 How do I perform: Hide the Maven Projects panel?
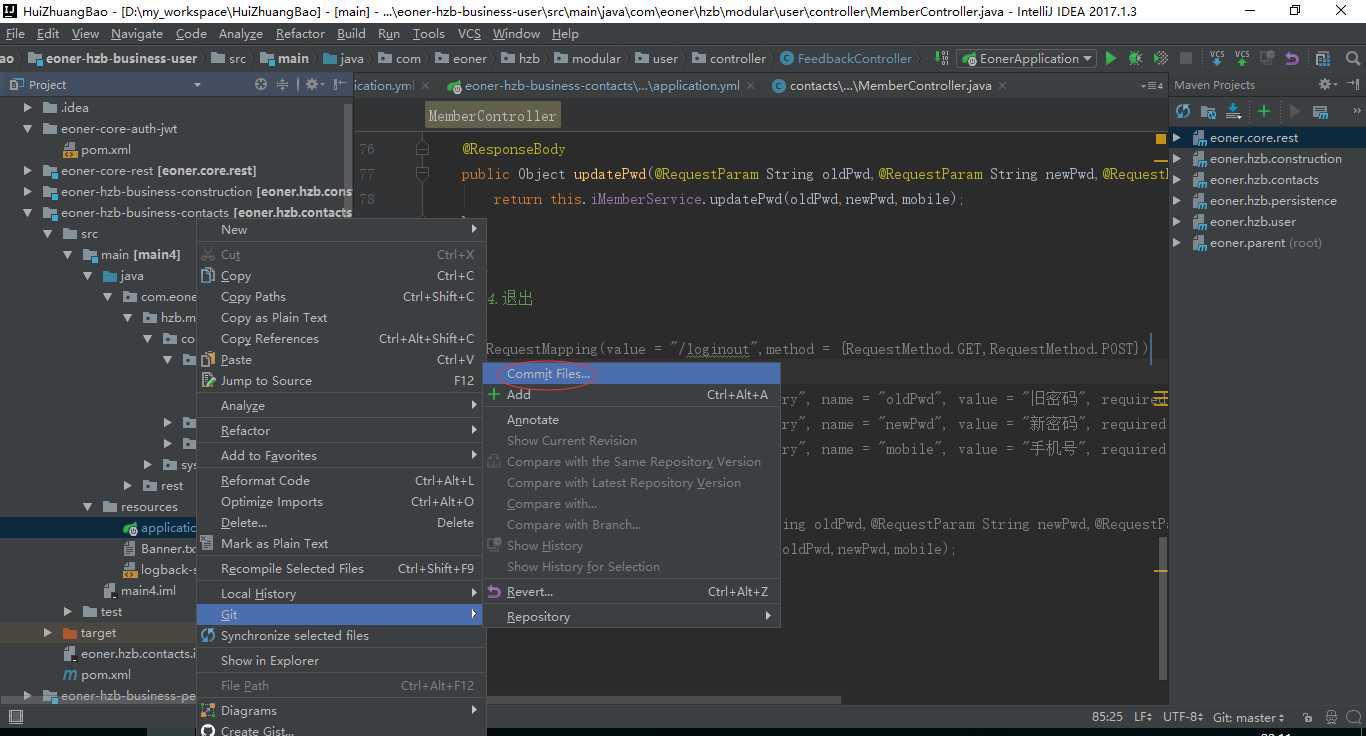point(1353,85)
